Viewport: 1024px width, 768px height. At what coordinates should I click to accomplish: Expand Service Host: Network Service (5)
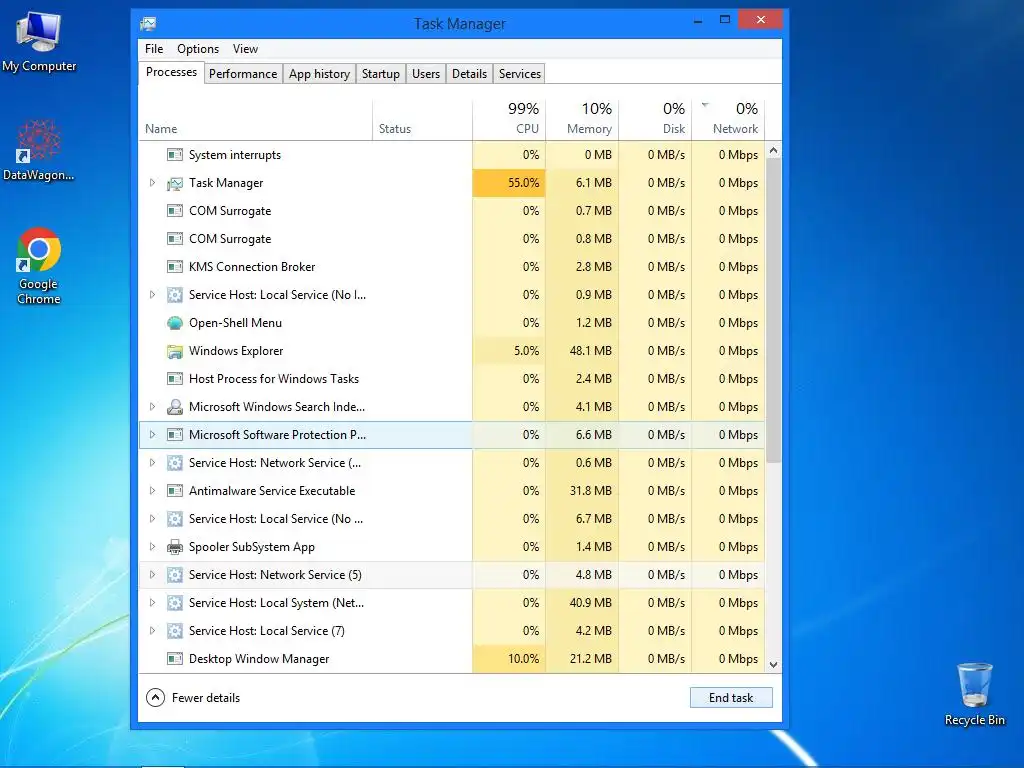click(152, 575)
